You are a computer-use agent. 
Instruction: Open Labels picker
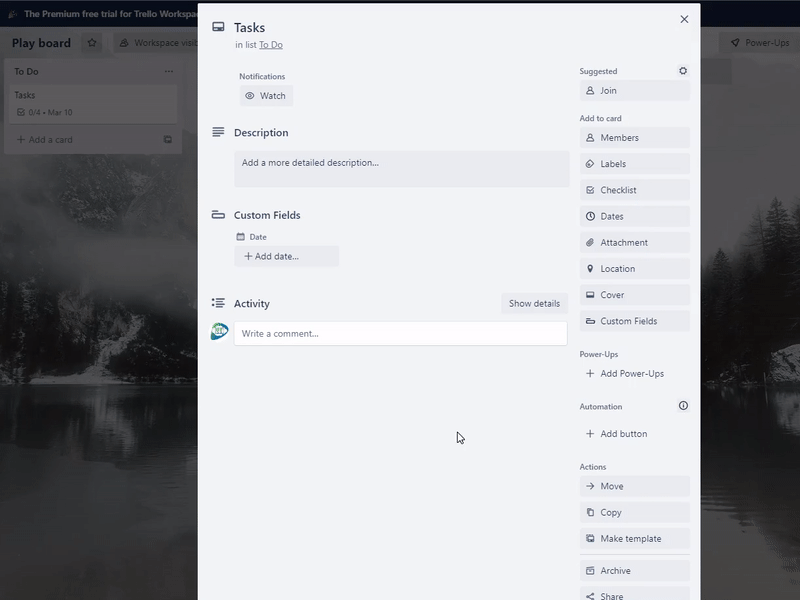point(635,164)
